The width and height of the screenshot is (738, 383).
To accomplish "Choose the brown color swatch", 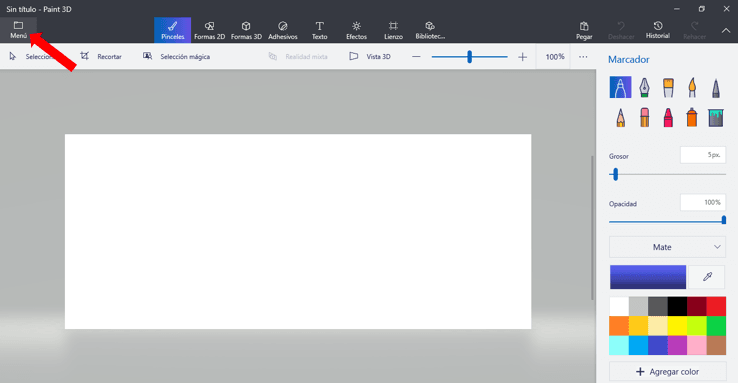I will pyautogui.click(x=716, y=345).
